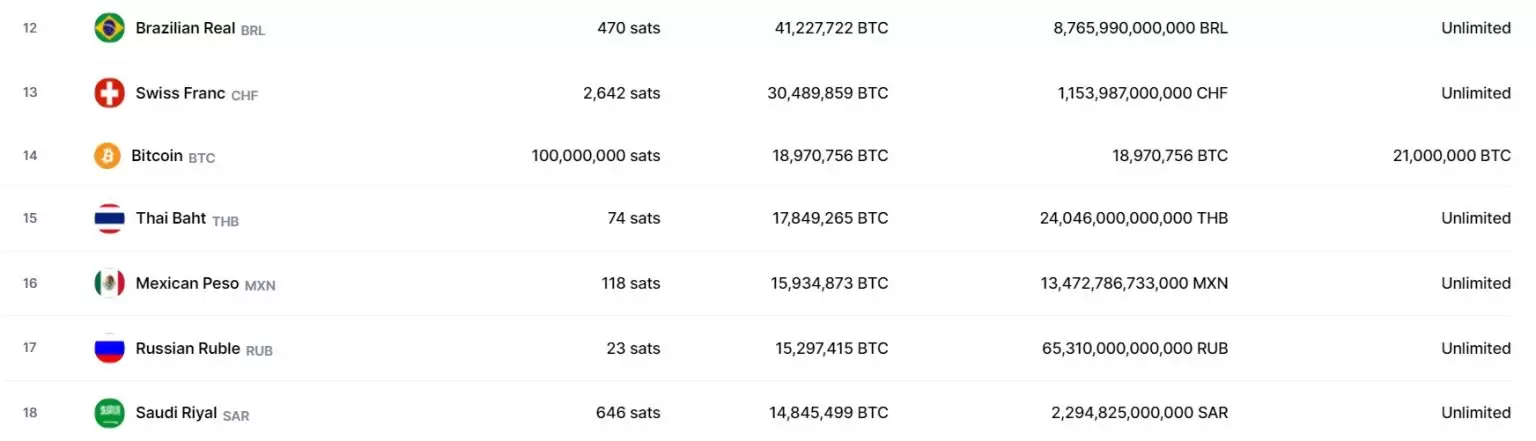Select the Mexican Peso name

click(x=188, y=283)
